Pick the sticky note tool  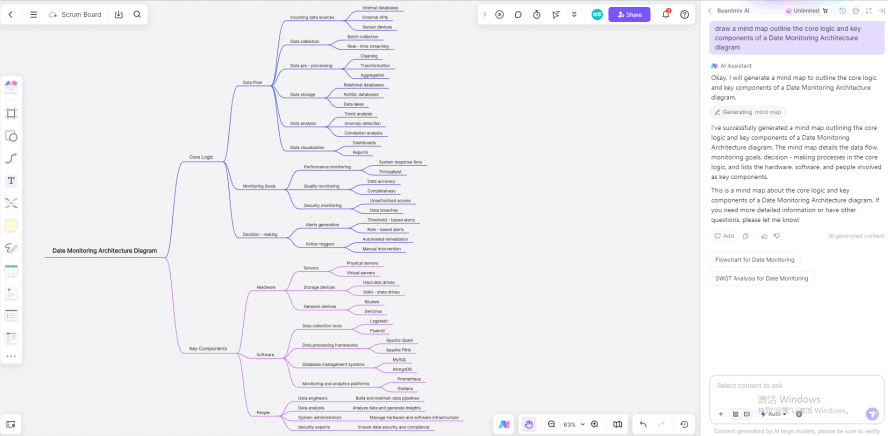[11, 226]
